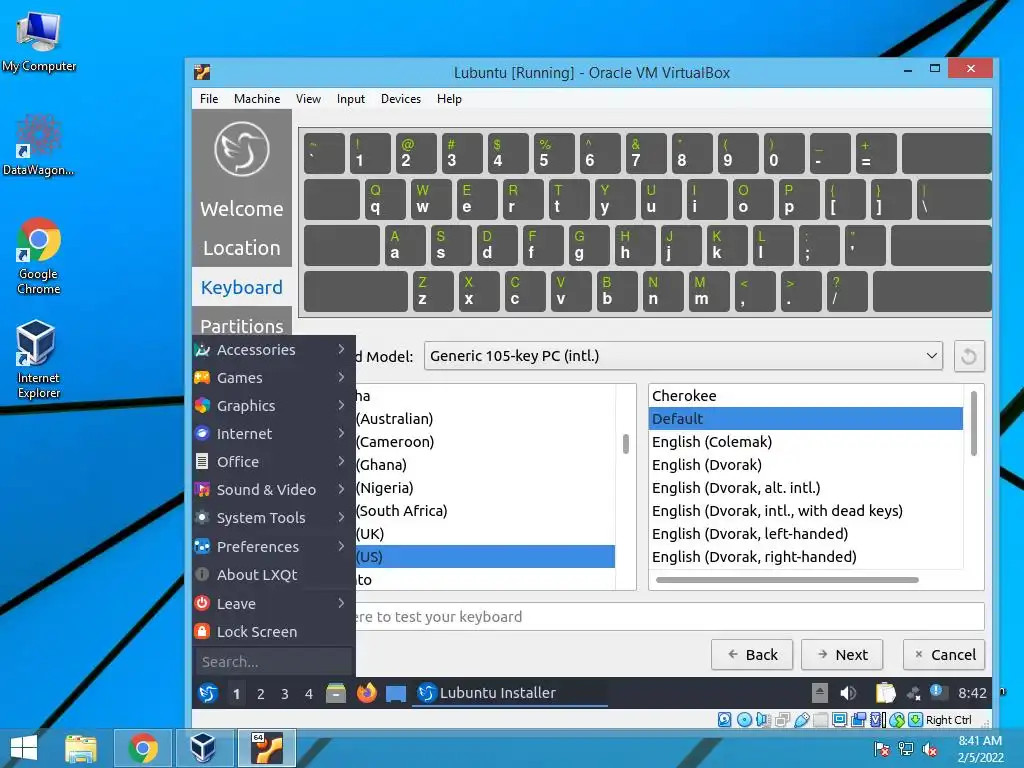
Task: Expand the System Tools submenu
Action: click(274, 519)
